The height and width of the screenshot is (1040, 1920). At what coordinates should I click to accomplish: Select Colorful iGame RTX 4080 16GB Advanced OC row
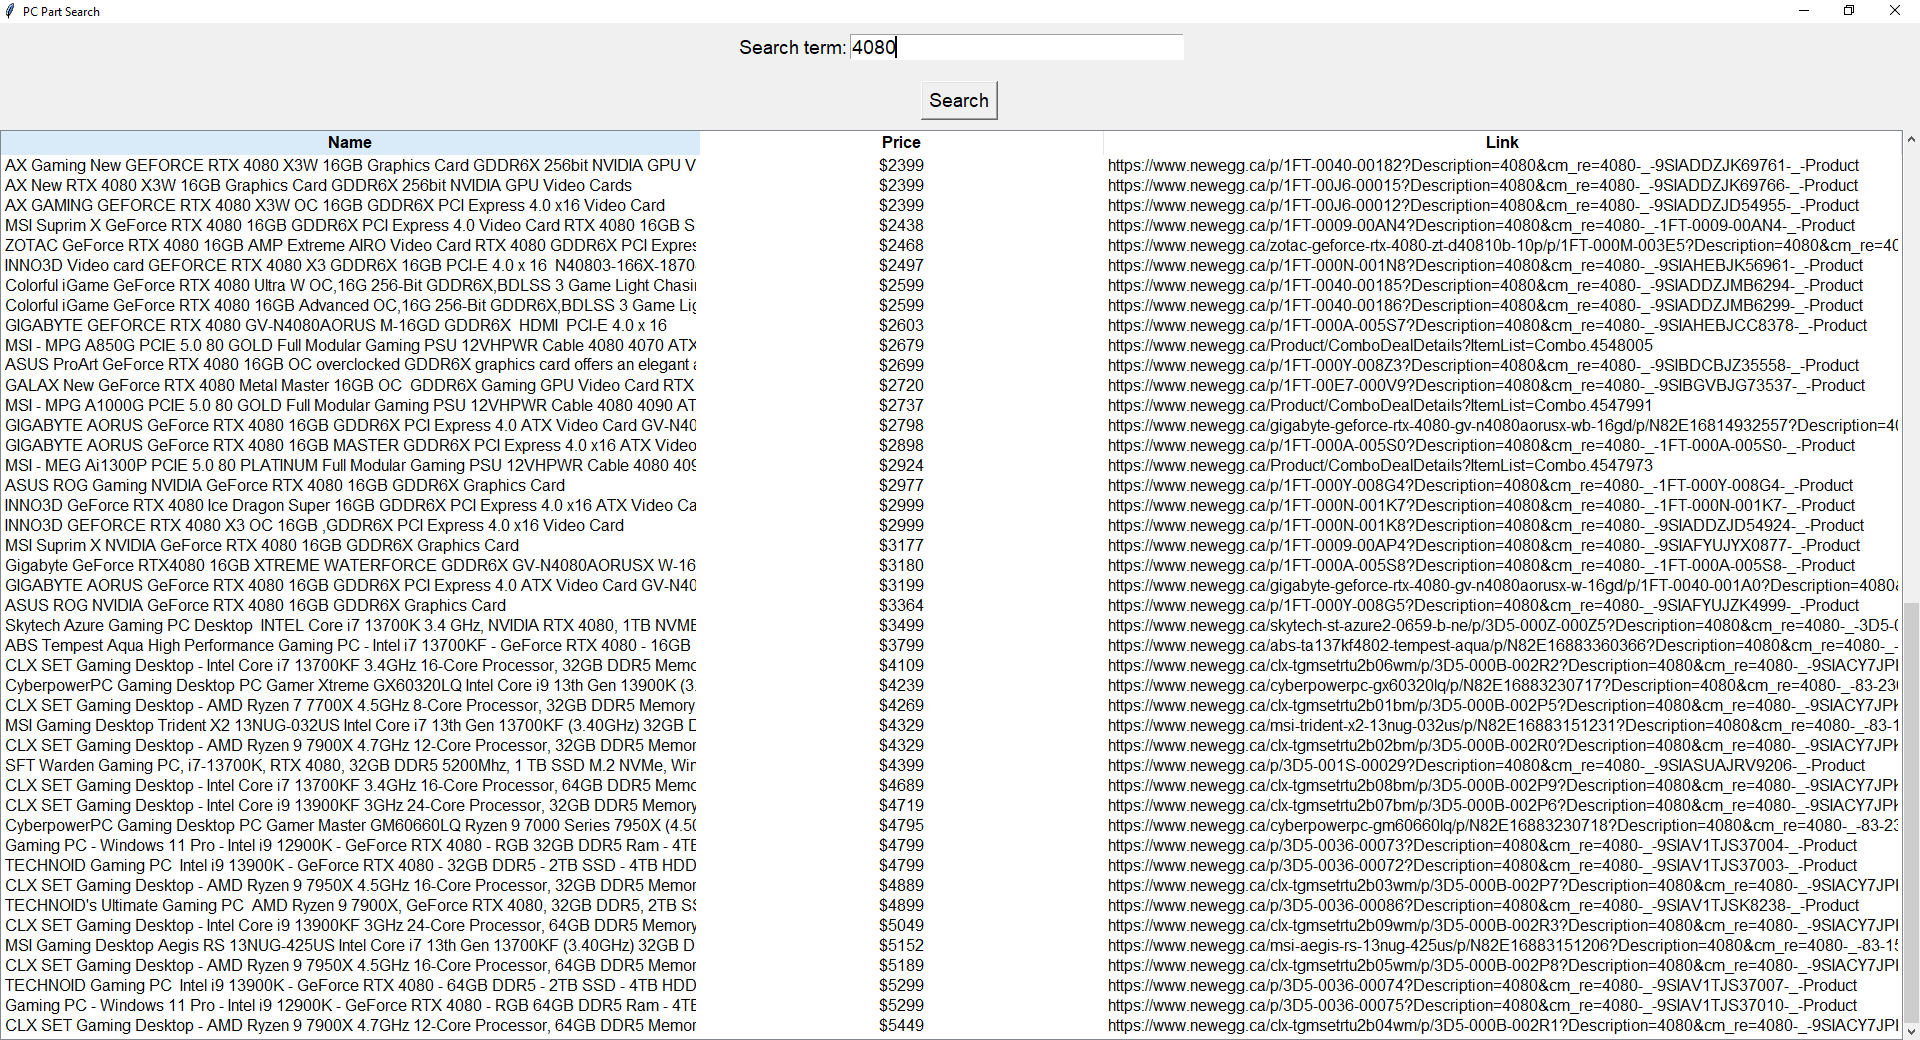click(x=950, y=305)
